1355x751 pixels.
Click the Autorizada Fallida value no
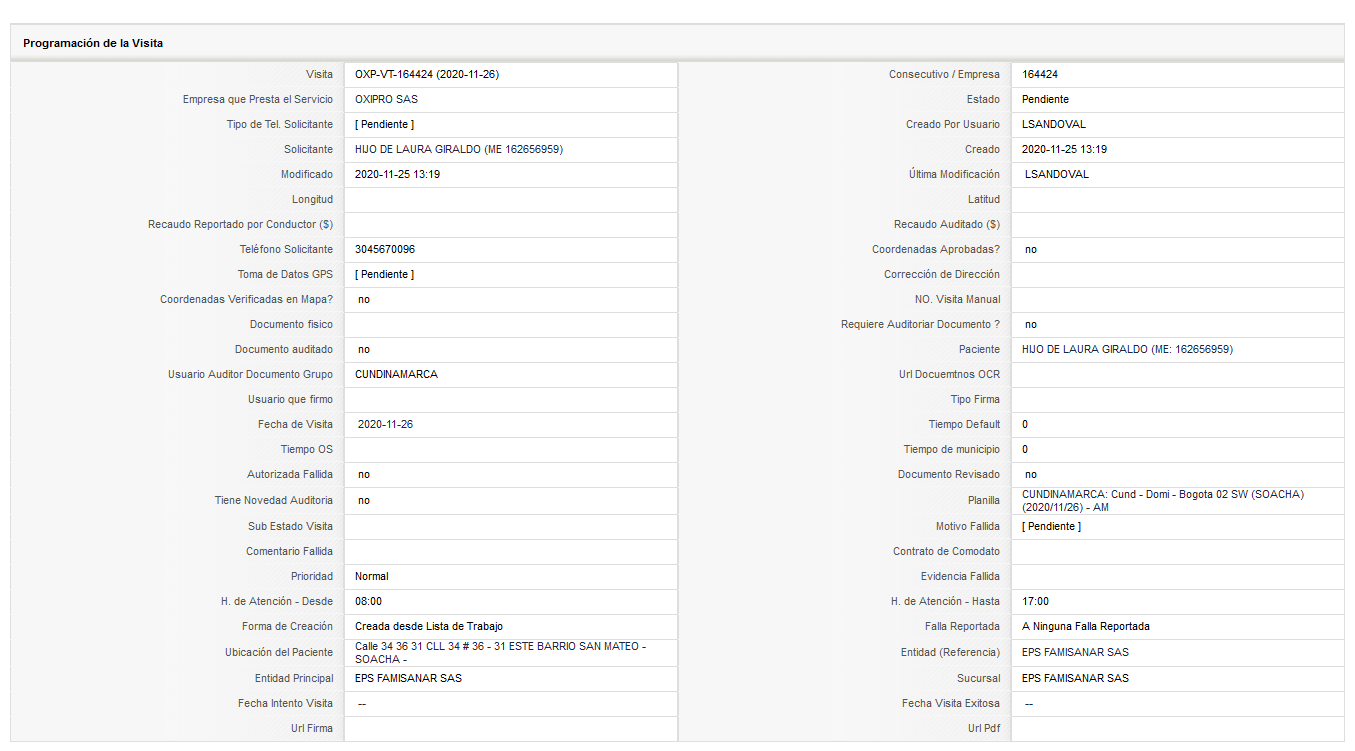[x=364, y=475]
